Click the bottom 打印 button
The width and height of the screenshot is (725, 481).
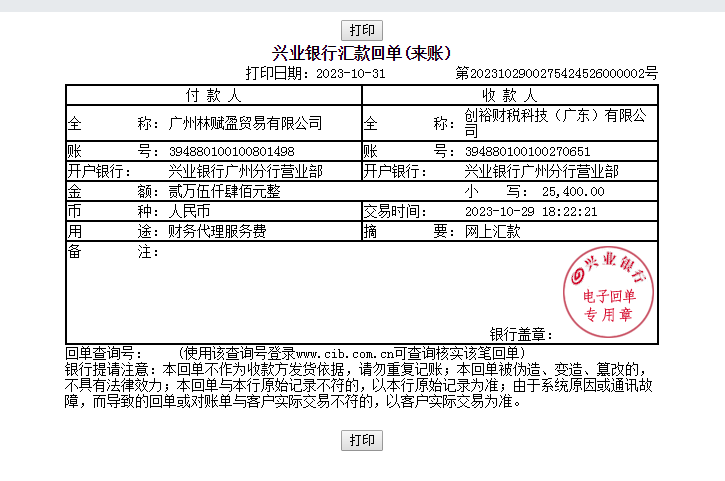[x=362, y=440]
